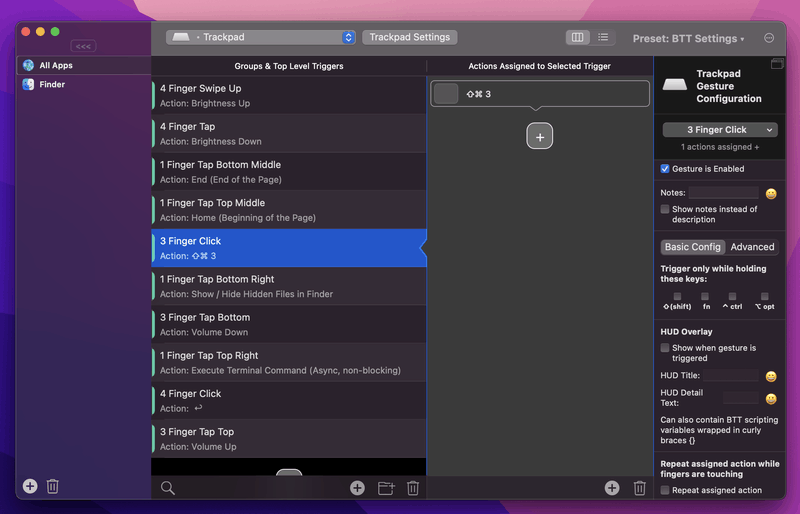
Task: Open Trackpad Settings
Action: click(x=410, y=37)
